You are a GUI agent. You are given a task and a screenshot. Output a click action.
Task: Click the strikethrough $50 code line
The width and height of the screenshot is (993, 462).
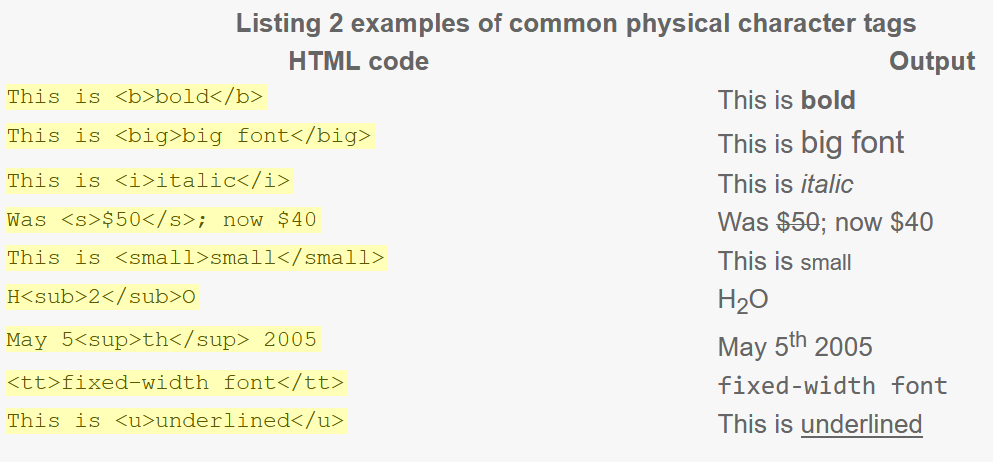click(163, 220)
